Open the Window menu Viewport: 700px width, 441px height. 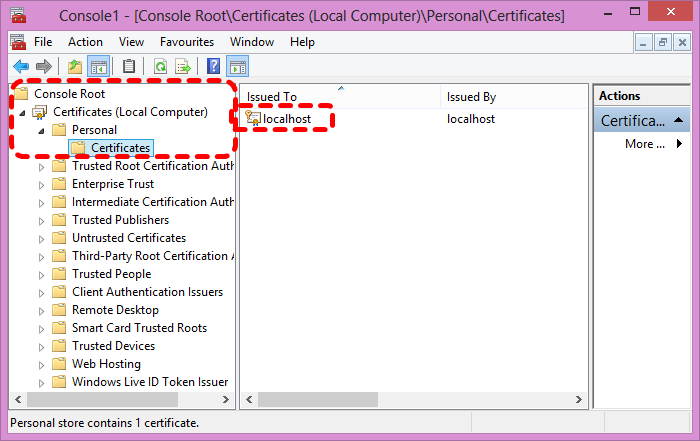tap(252, 42)
